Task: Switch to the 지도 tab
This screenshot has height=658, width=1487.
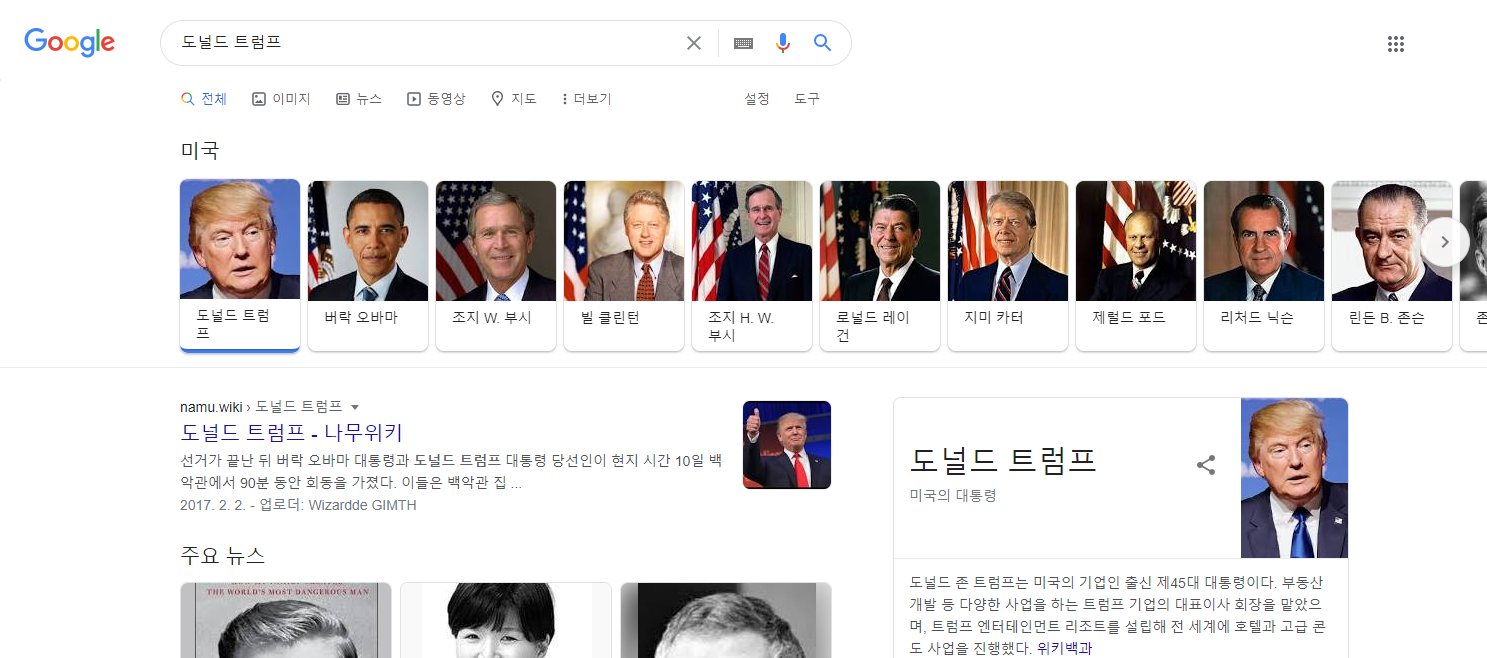Action: [514, 99]
